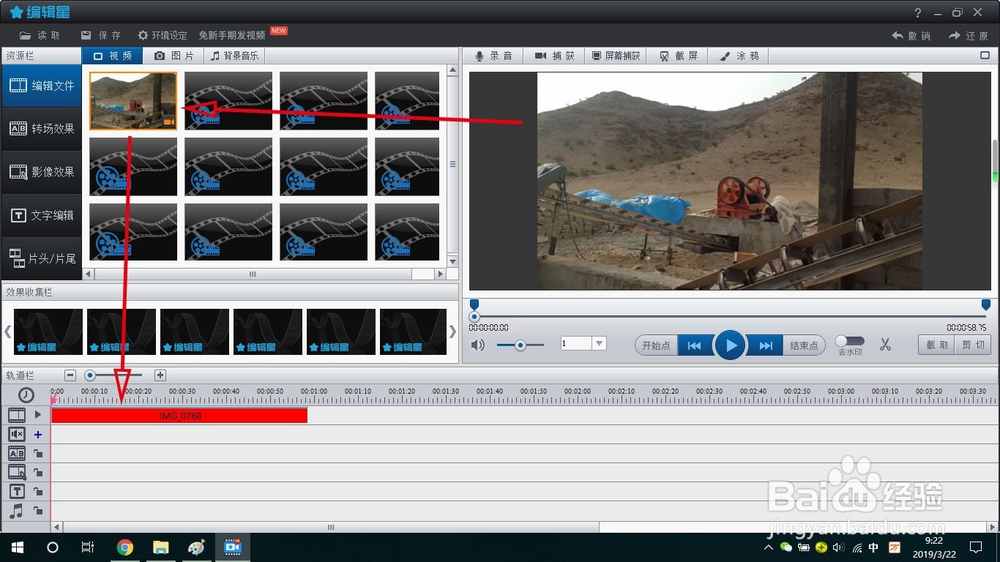Viewport: 1000px width, 562px height.
Task: Select 文字编辑 in the sidebar
Action: click(x=41, y=216)
